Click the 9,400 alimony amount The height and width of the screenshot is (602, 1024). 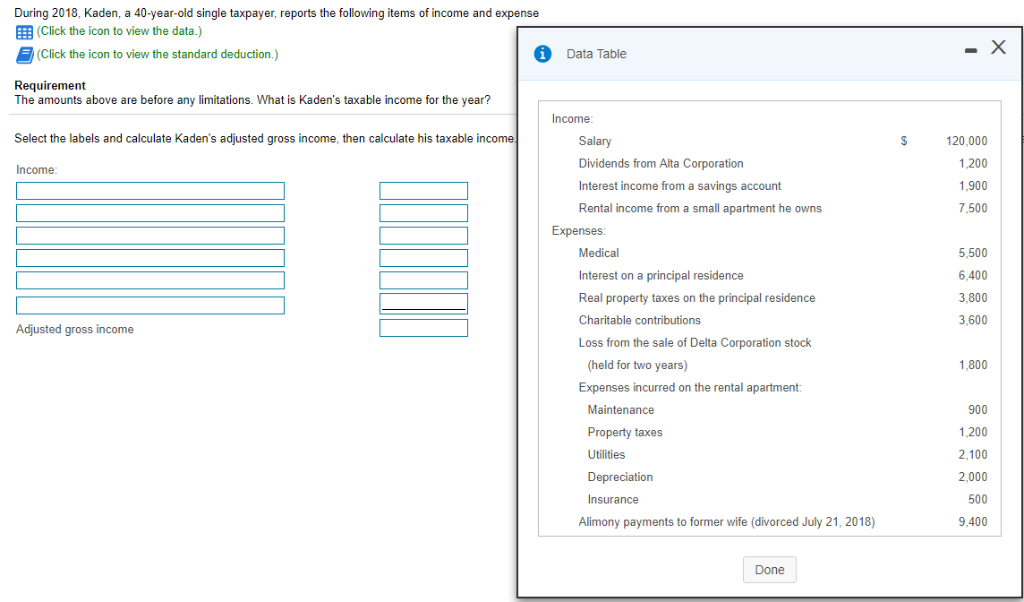(973, 522)
